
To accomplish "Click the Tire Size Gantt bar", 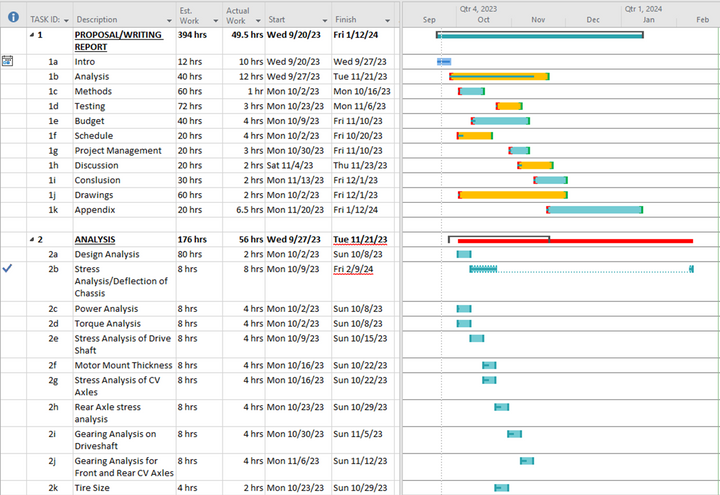I will click(x=501, y=488).
